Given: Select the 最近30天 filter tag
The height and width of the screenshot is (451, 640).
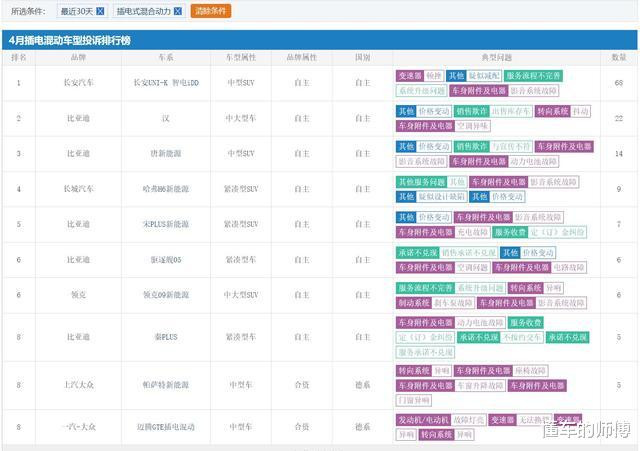Looking at the screenshot, I should coord(82,11).
